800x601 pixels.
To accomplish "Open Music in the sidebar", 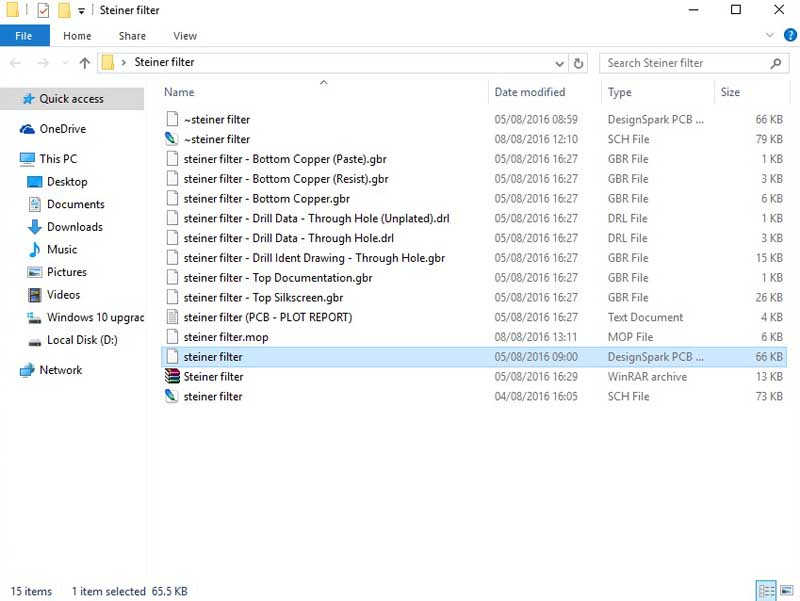I will [62, 249].
